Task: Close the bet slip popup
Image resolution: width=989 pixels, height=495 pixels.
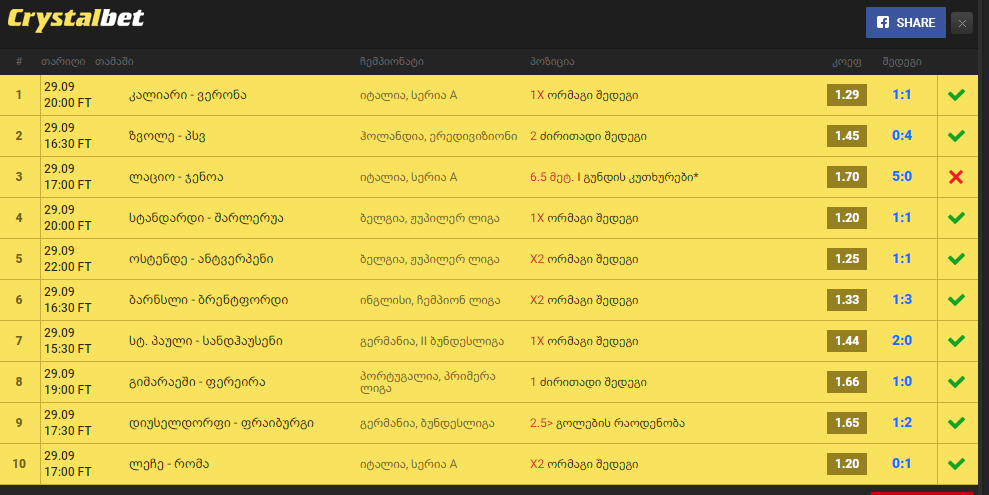Action: tap(962, 23)
